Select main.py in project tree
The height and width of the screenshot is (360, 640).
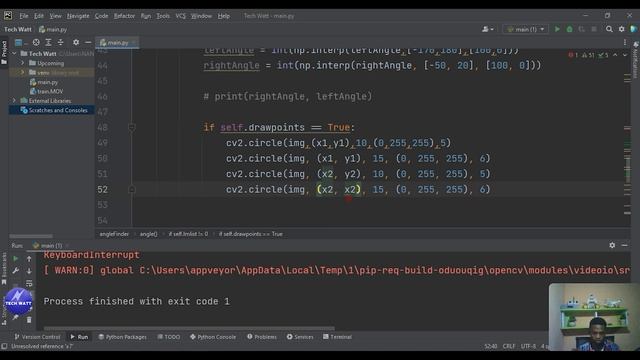(44, 82)
